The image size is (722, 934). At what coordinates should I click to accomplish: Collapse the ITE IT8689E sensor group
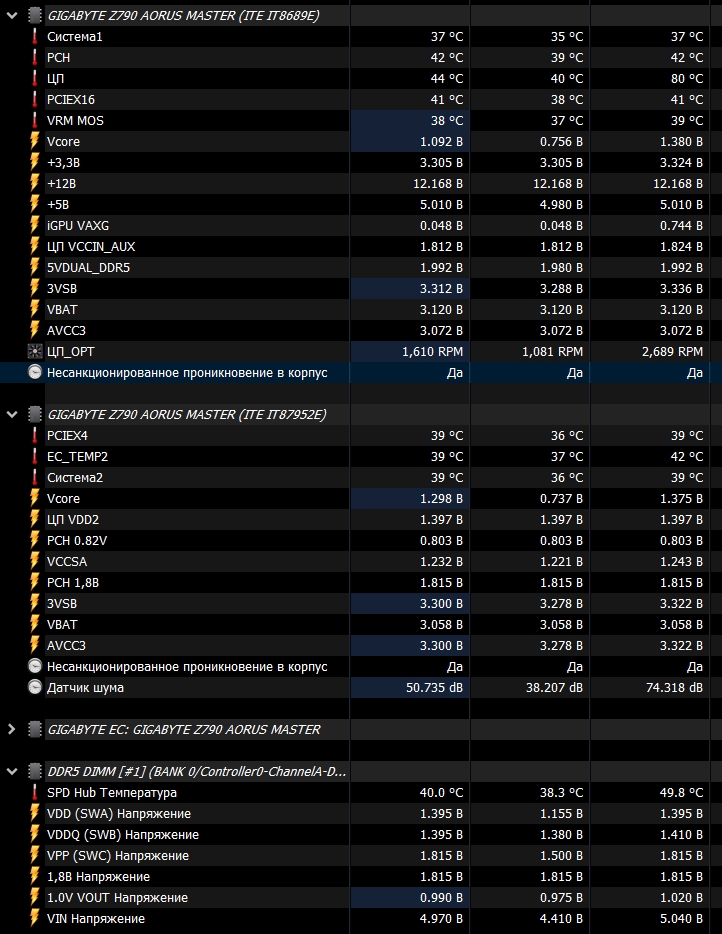click(x=12, y=15)
